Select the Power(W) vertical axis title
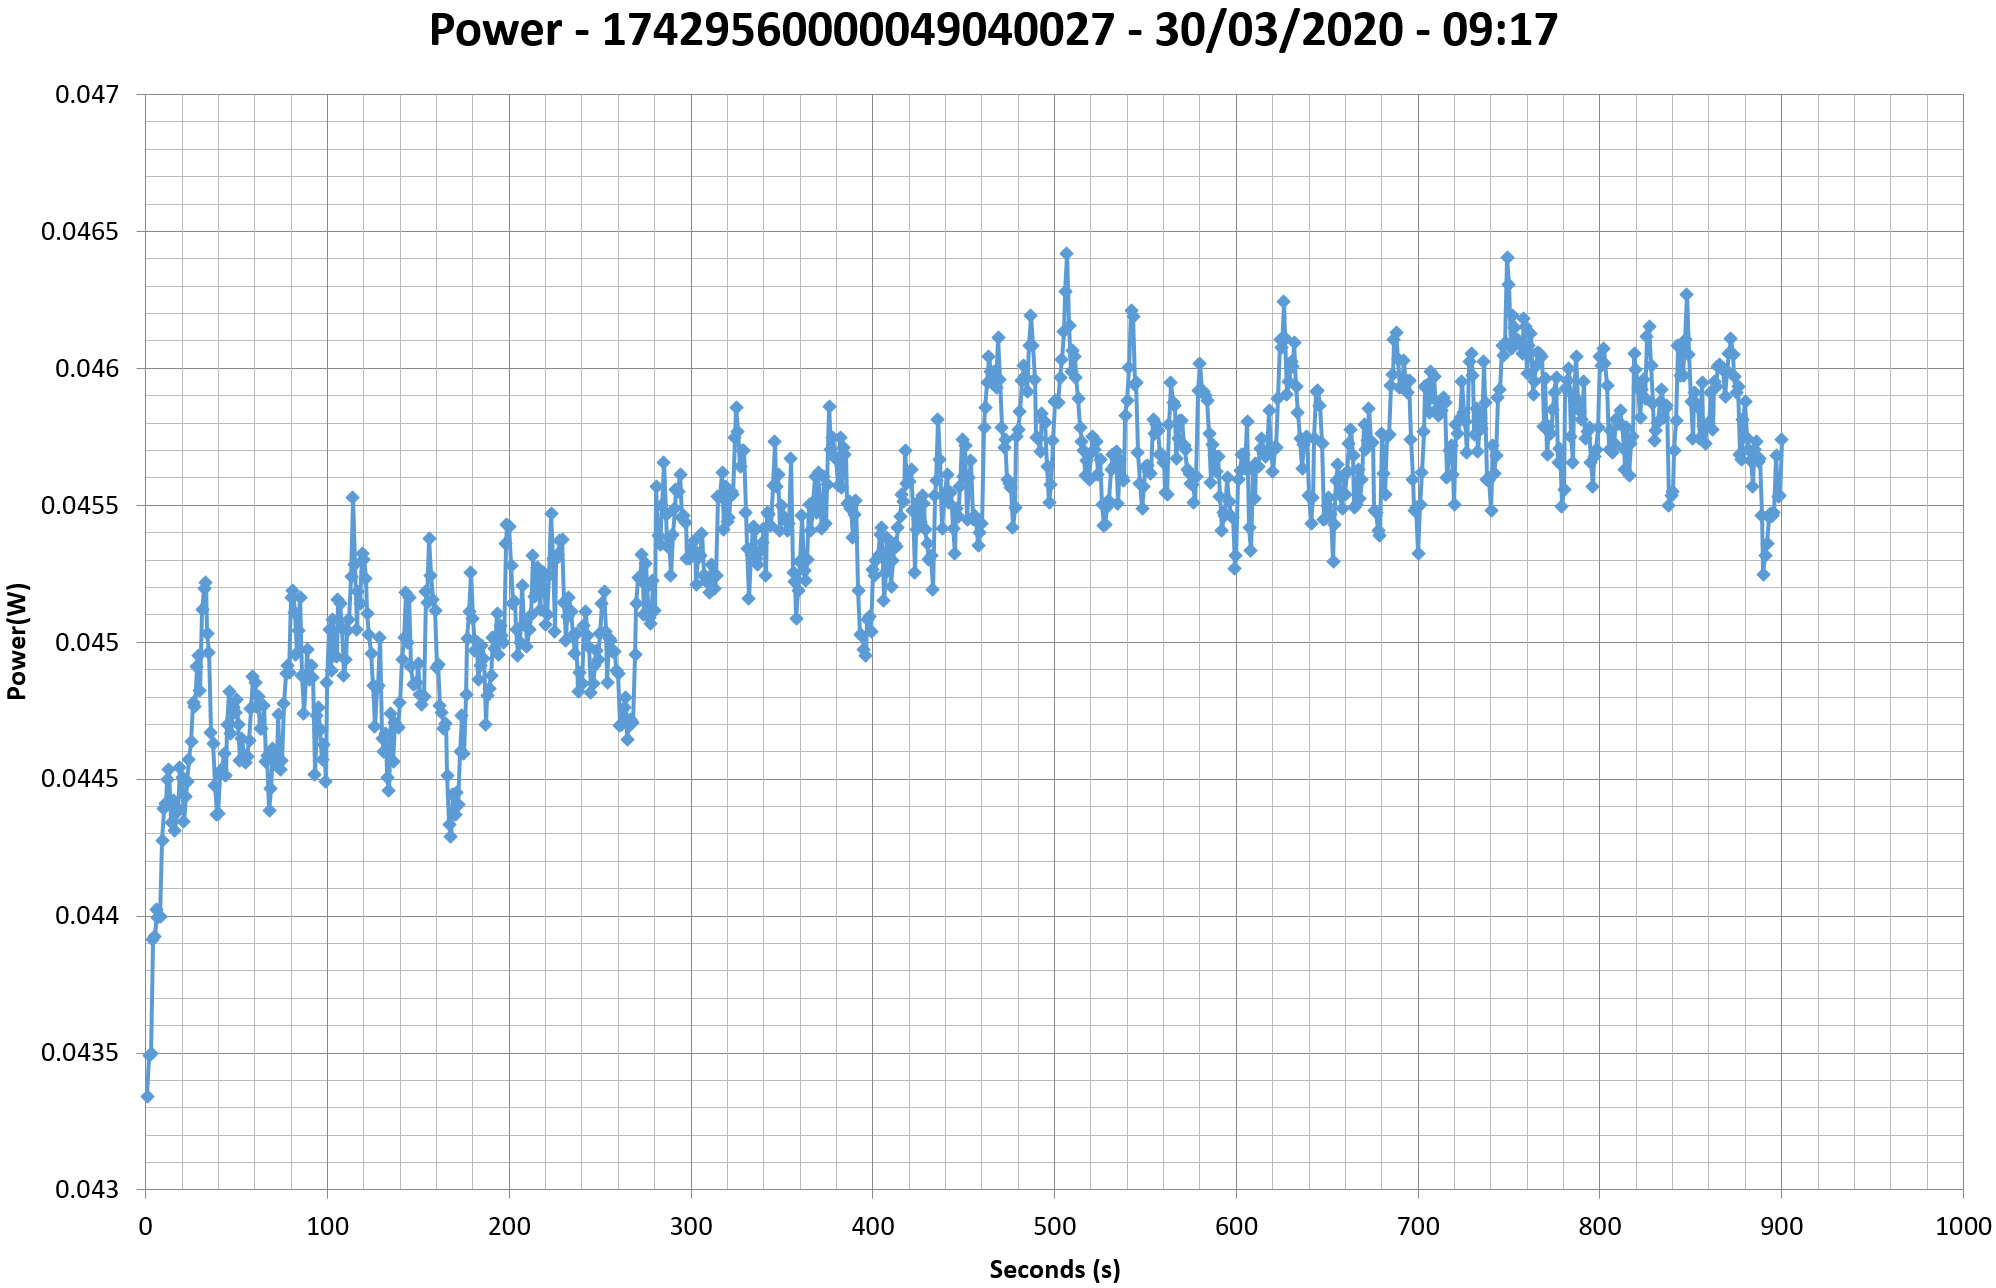 tap(17, 641)
